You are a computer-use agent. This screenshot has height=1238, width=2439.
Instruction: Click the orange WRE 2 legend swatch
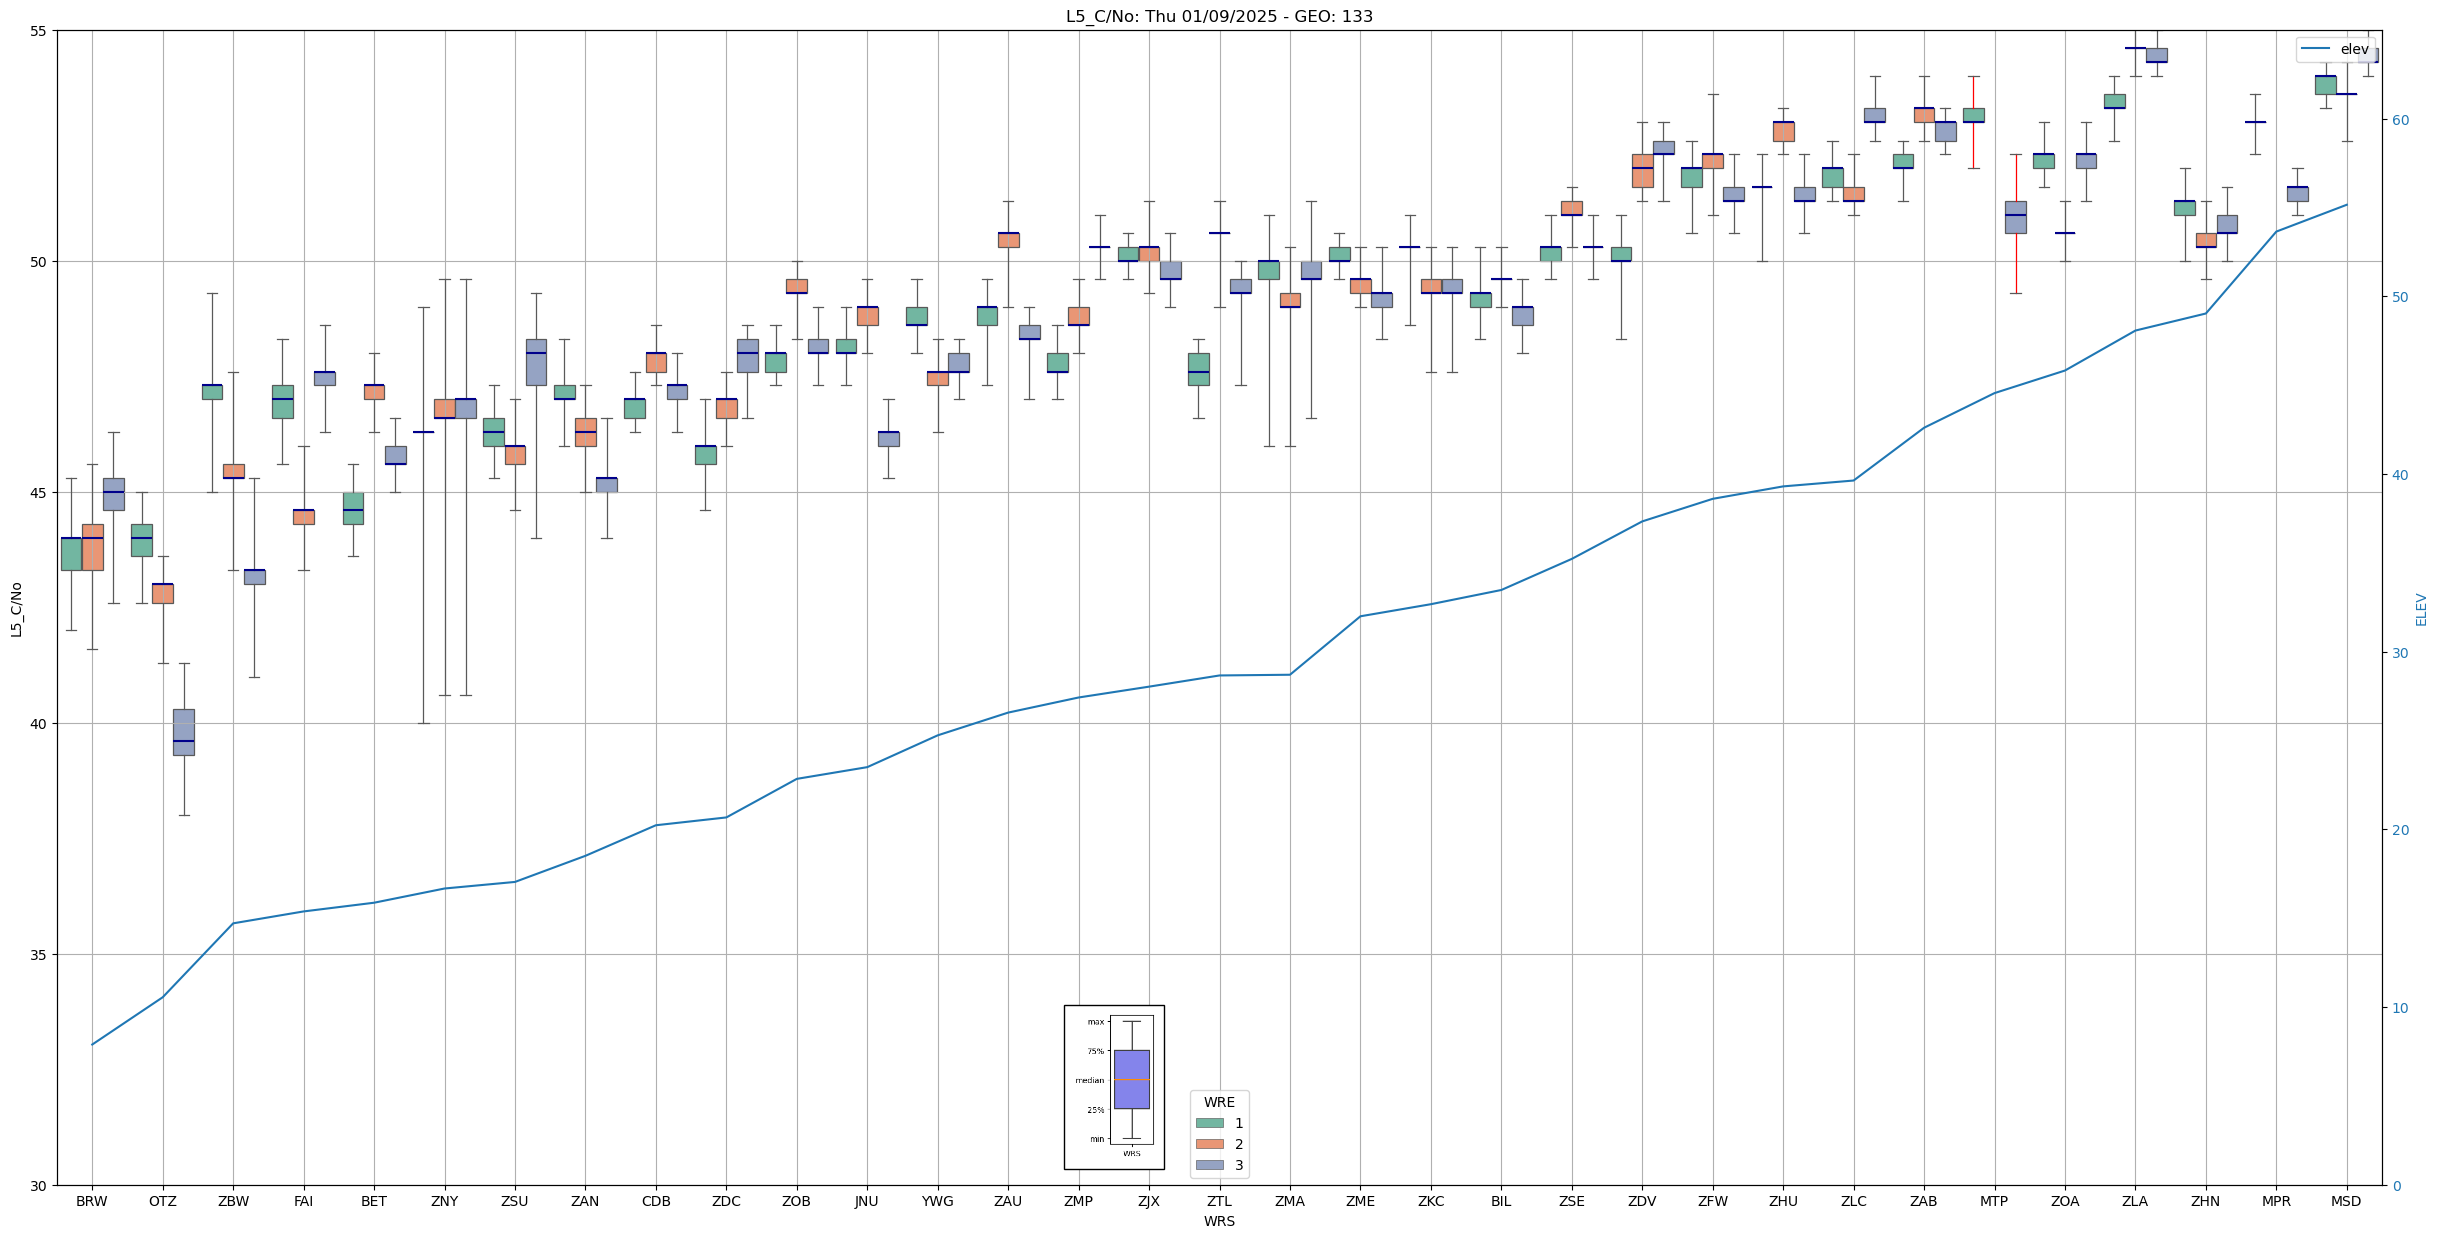point(1209,1144)
